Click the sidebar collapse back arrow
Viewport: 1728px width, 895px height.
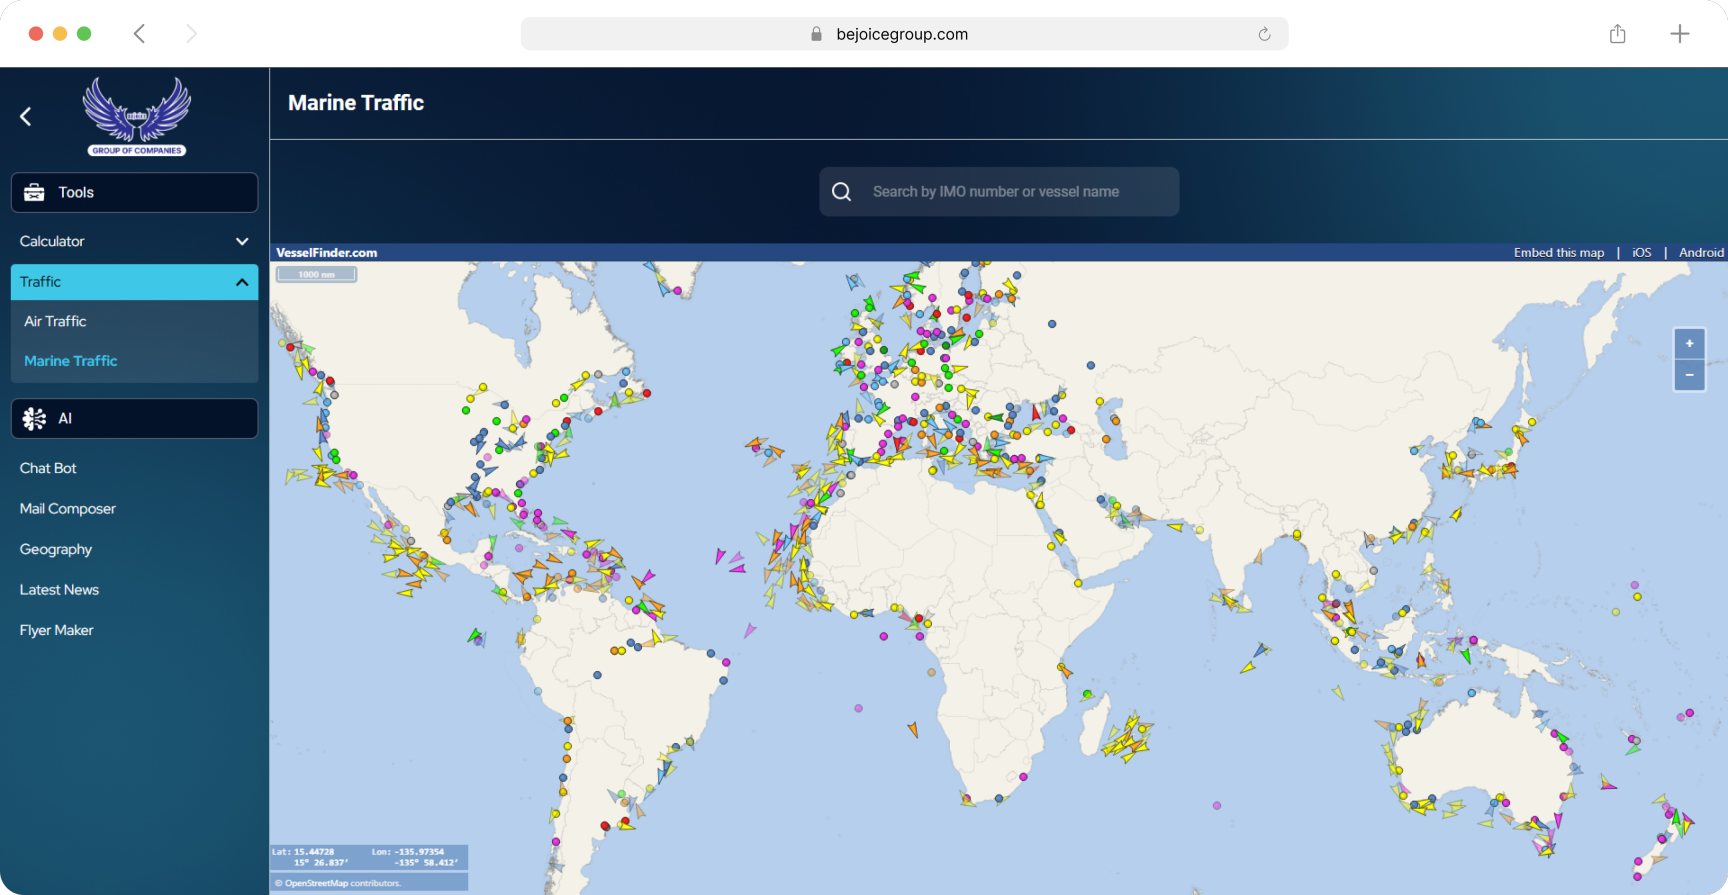pyautogui.click(x=26, y=117)
